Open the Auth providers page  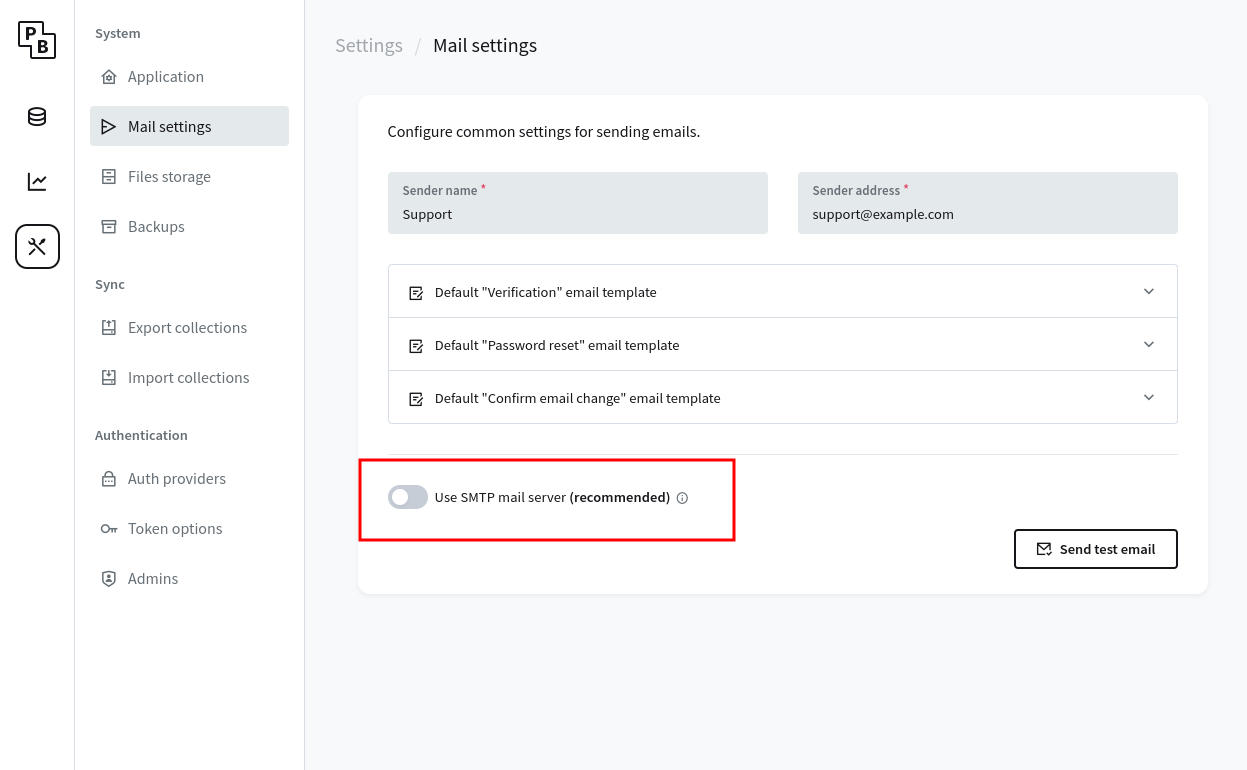click(176, 479)
